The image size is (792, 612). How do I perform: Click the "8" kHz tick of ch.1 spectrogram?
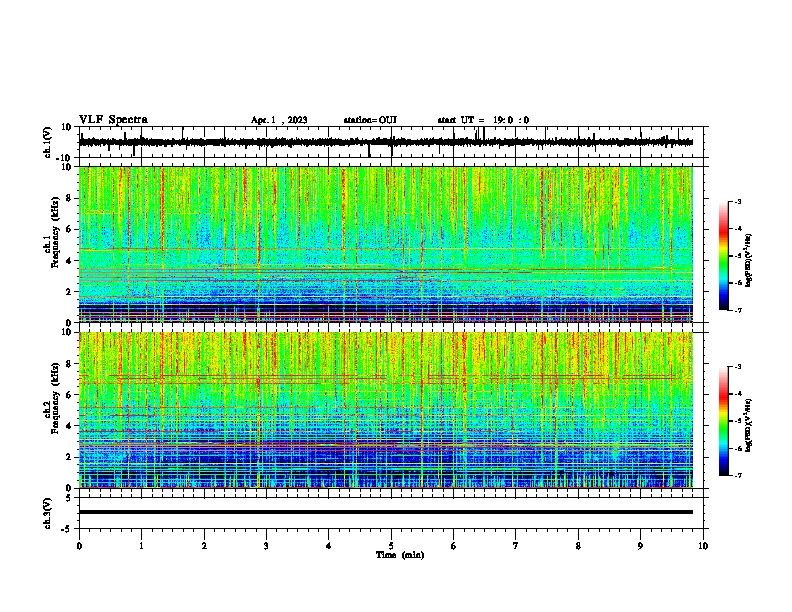[70, 198]
